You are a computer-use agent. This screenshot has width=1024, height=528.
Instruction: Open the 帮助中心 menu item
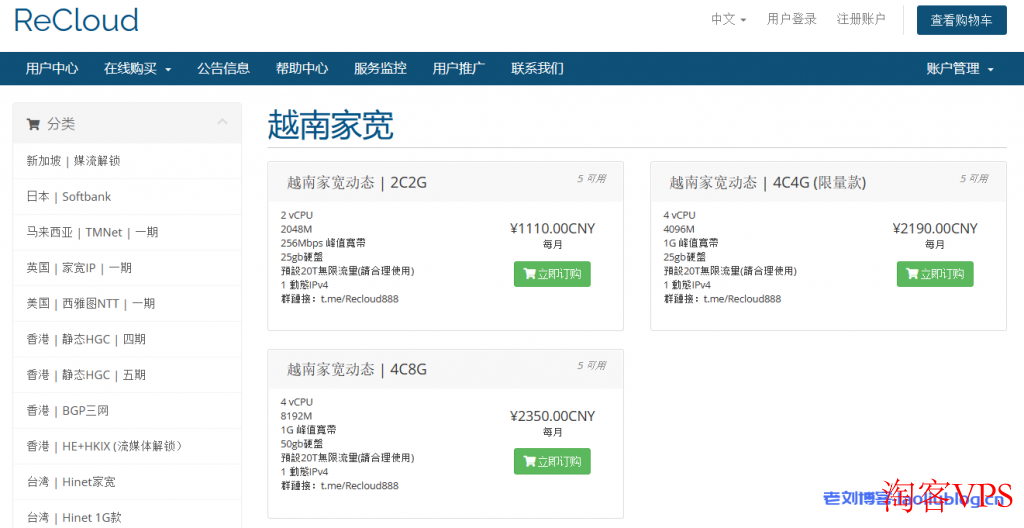point(302,69)
